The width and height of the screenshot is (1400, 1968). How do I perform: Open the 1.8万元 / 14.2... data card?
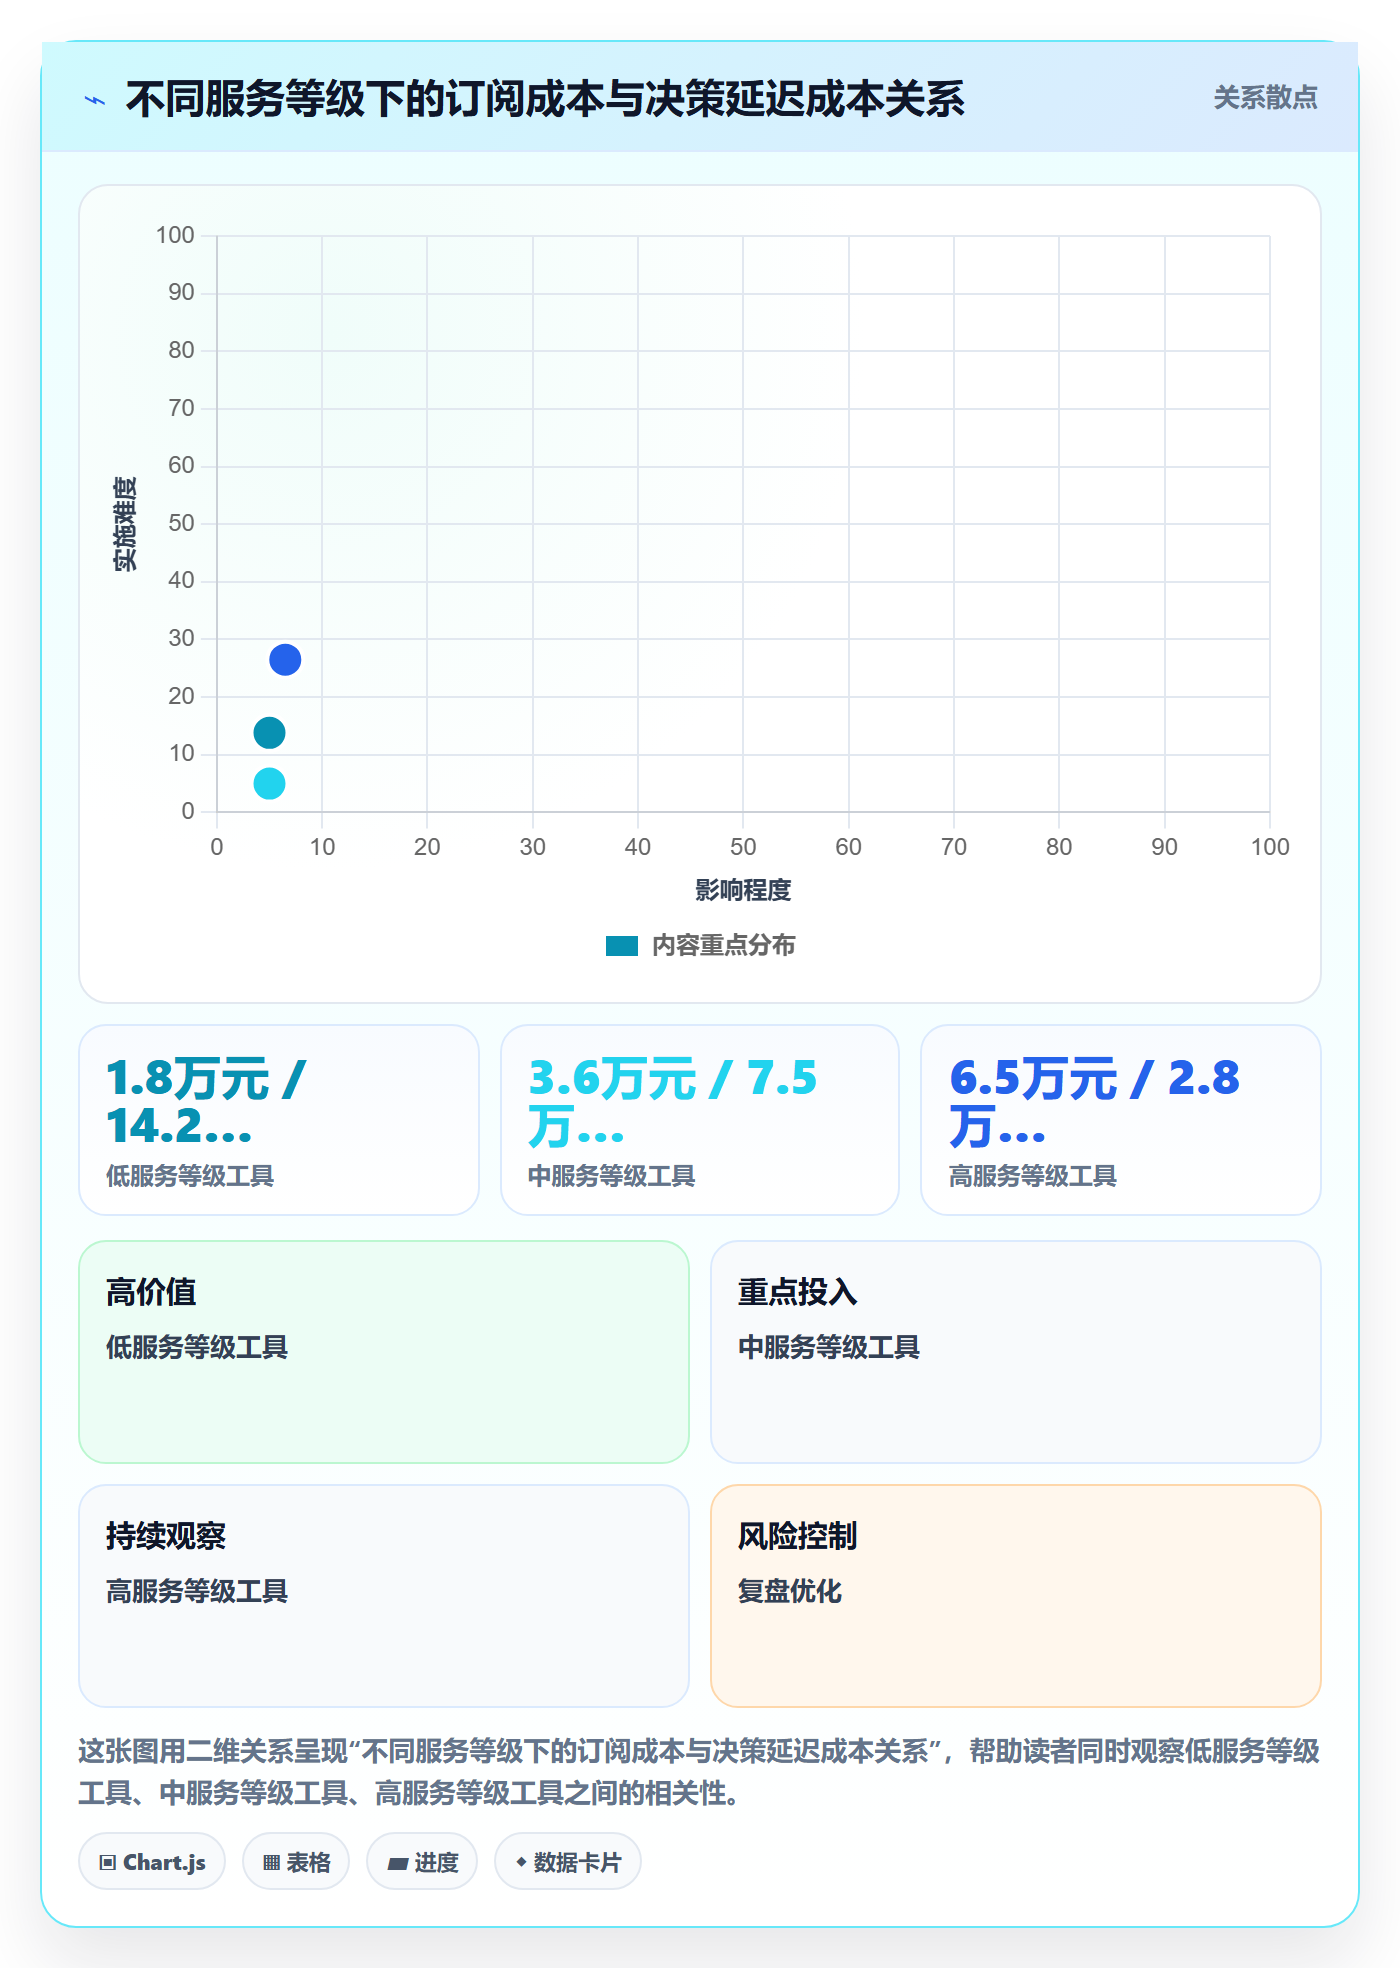(x=279, y=1120)
